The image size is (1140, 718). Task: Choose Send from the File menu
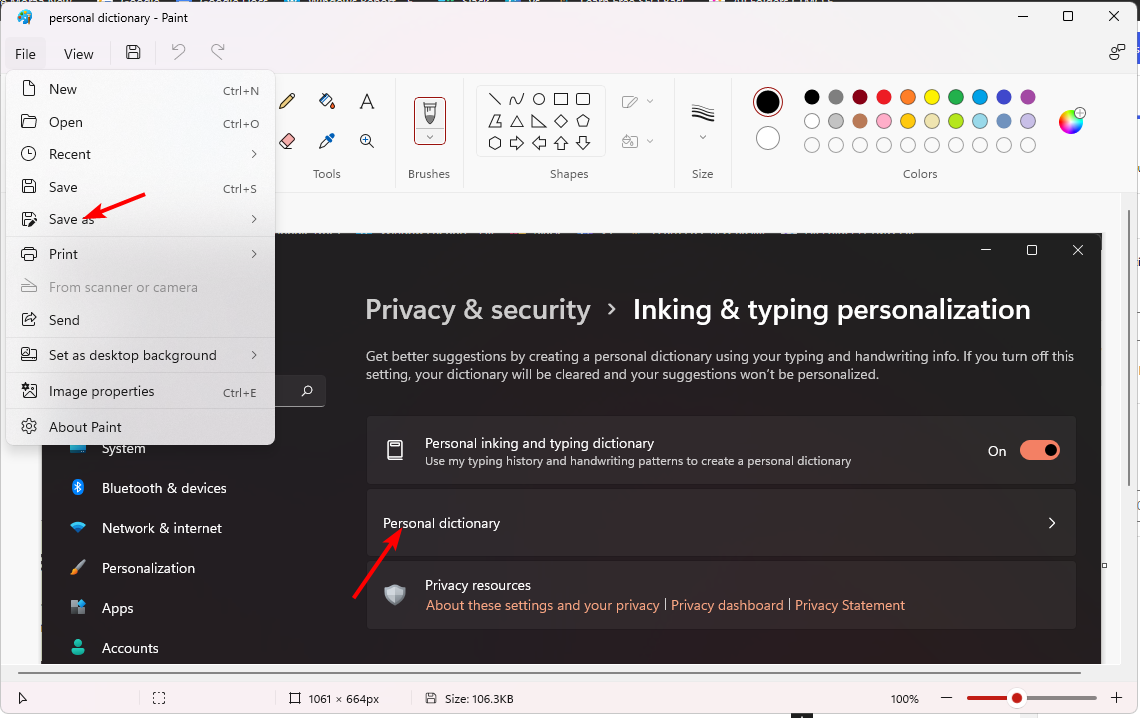pyautogui.click(x=140, y=320)
